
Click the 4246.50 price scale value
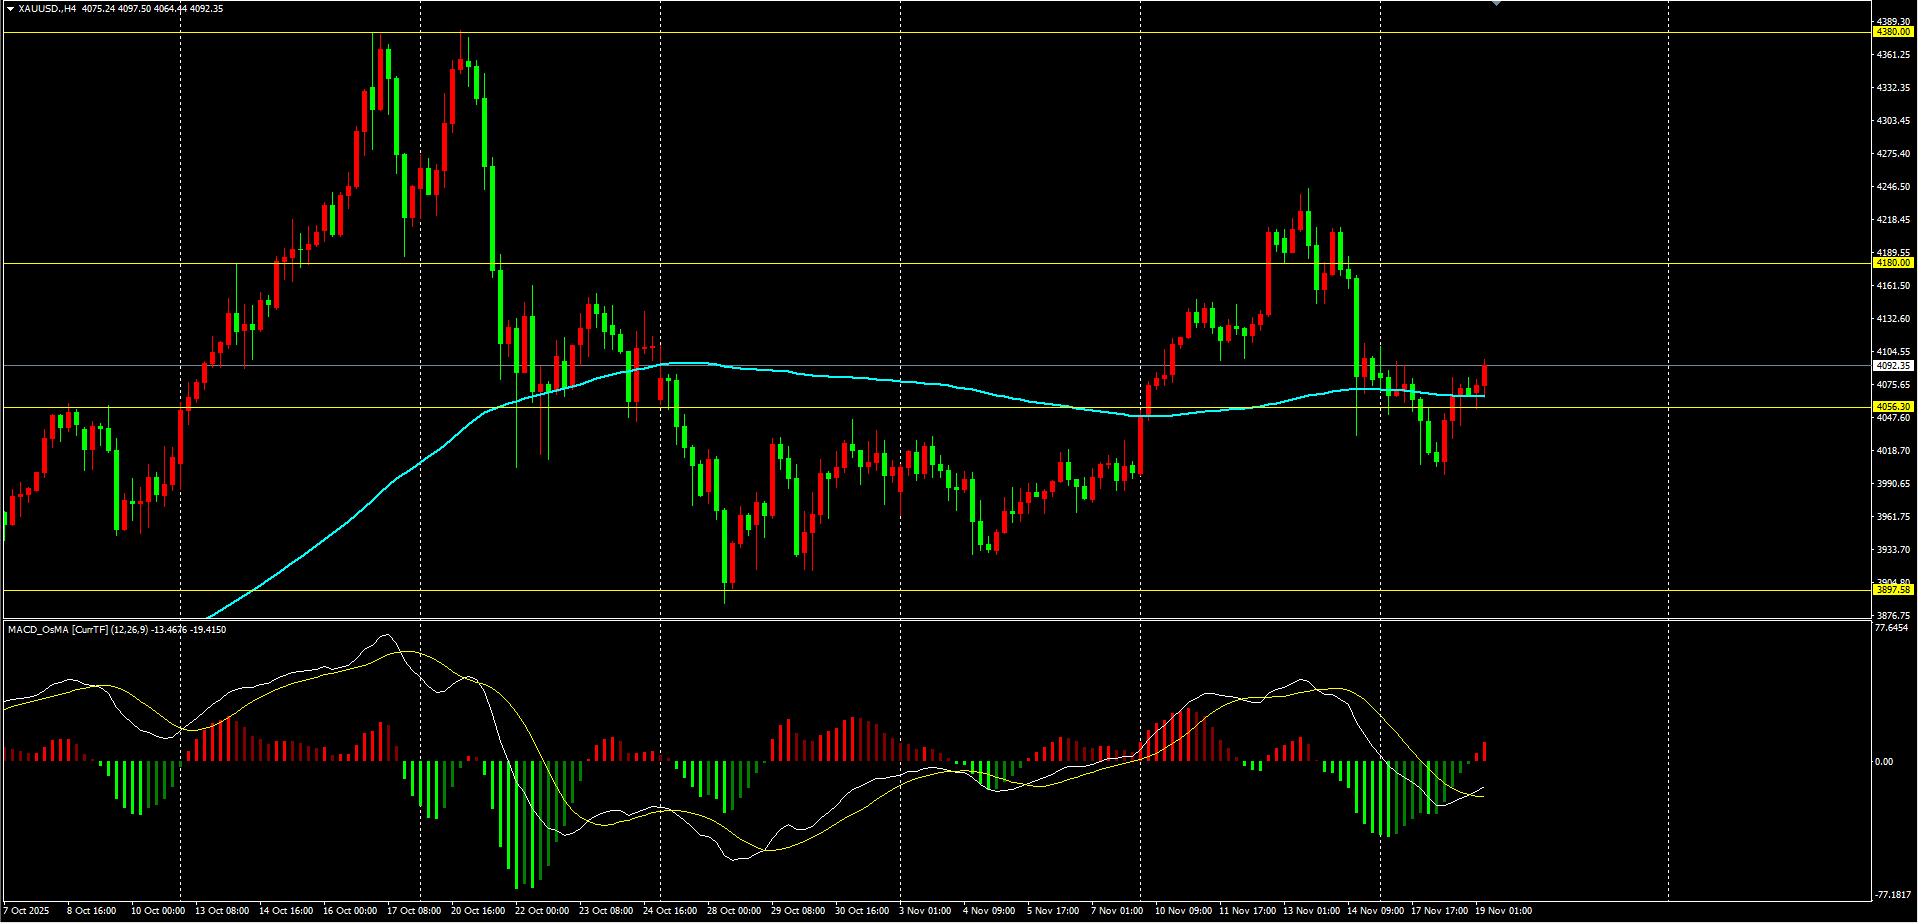tap(1892, 187)
